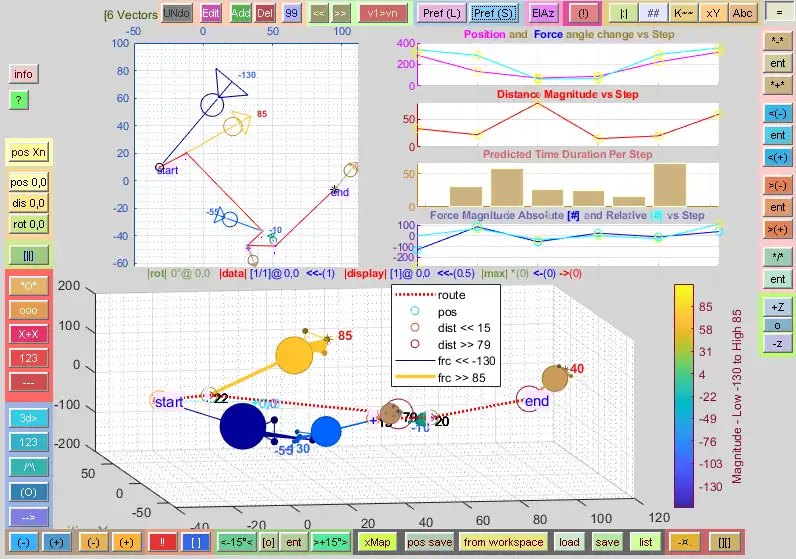Viewport: 796px width, 559px height.
Task: Click the red double exclamation button
Action: click(162, 542)
